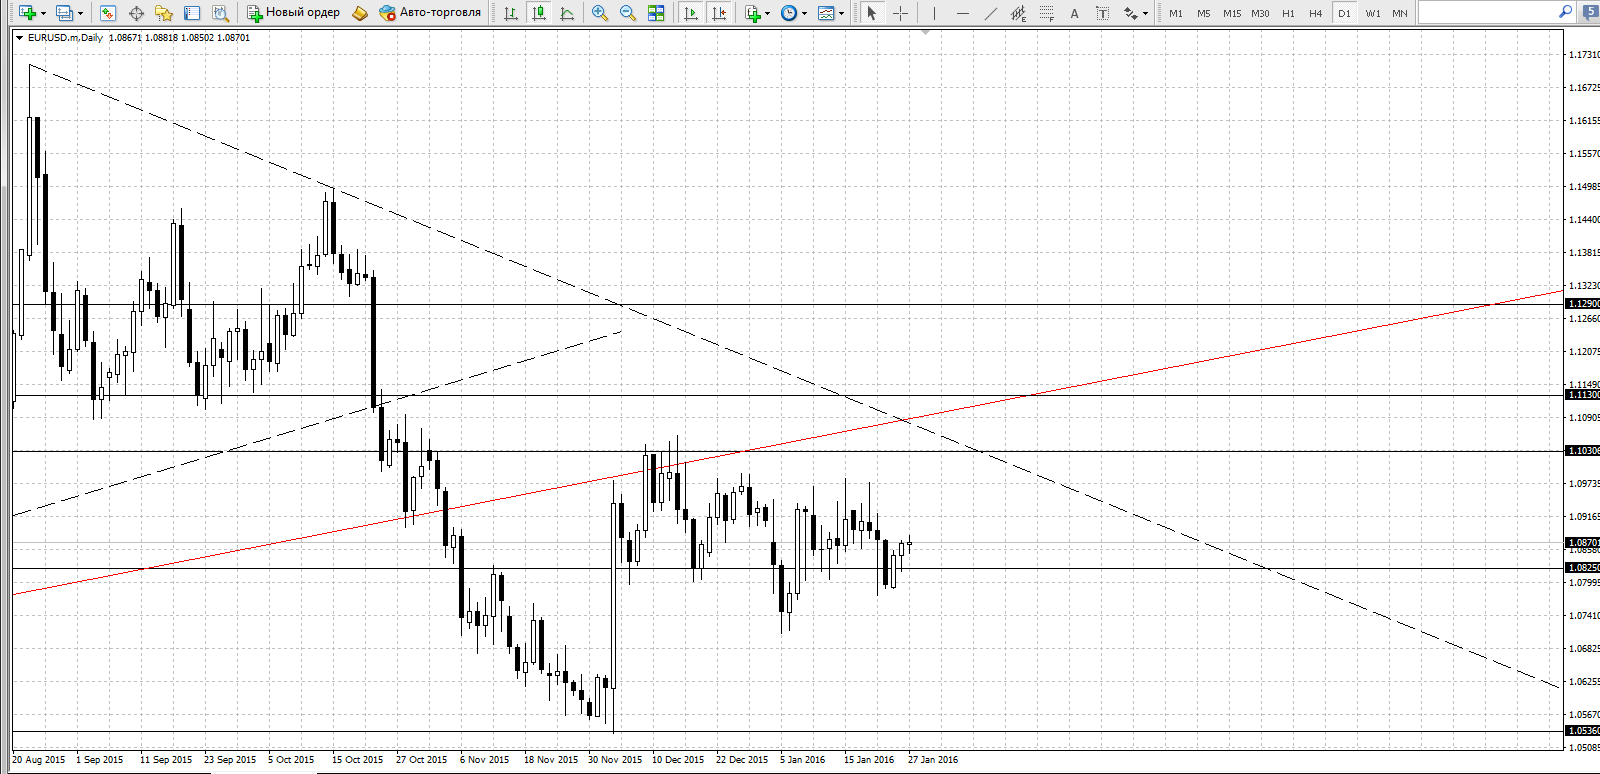Select the H1 timeframe
1600x774 pixels.
point(1288,13)
